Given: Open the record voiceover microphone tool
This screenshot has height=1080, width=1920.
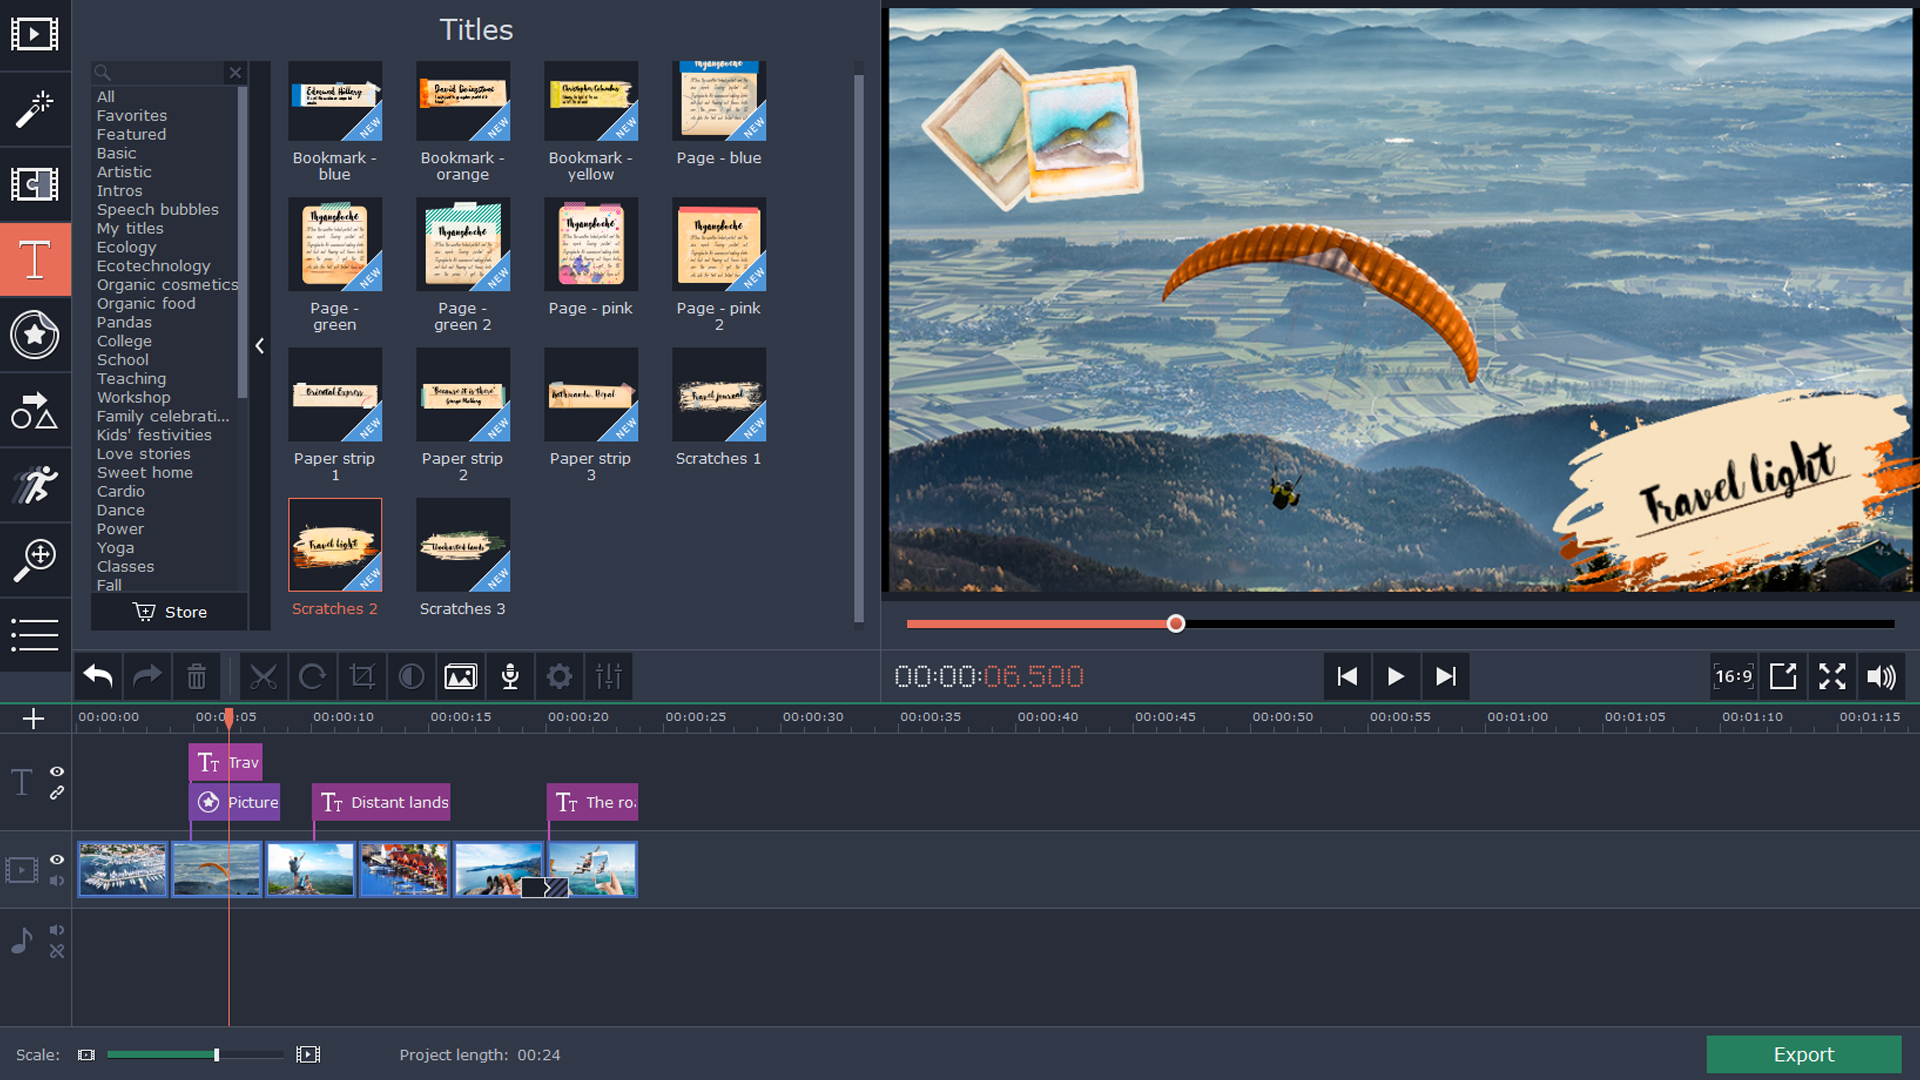Looking at the screenshot, I should [510, 676].
